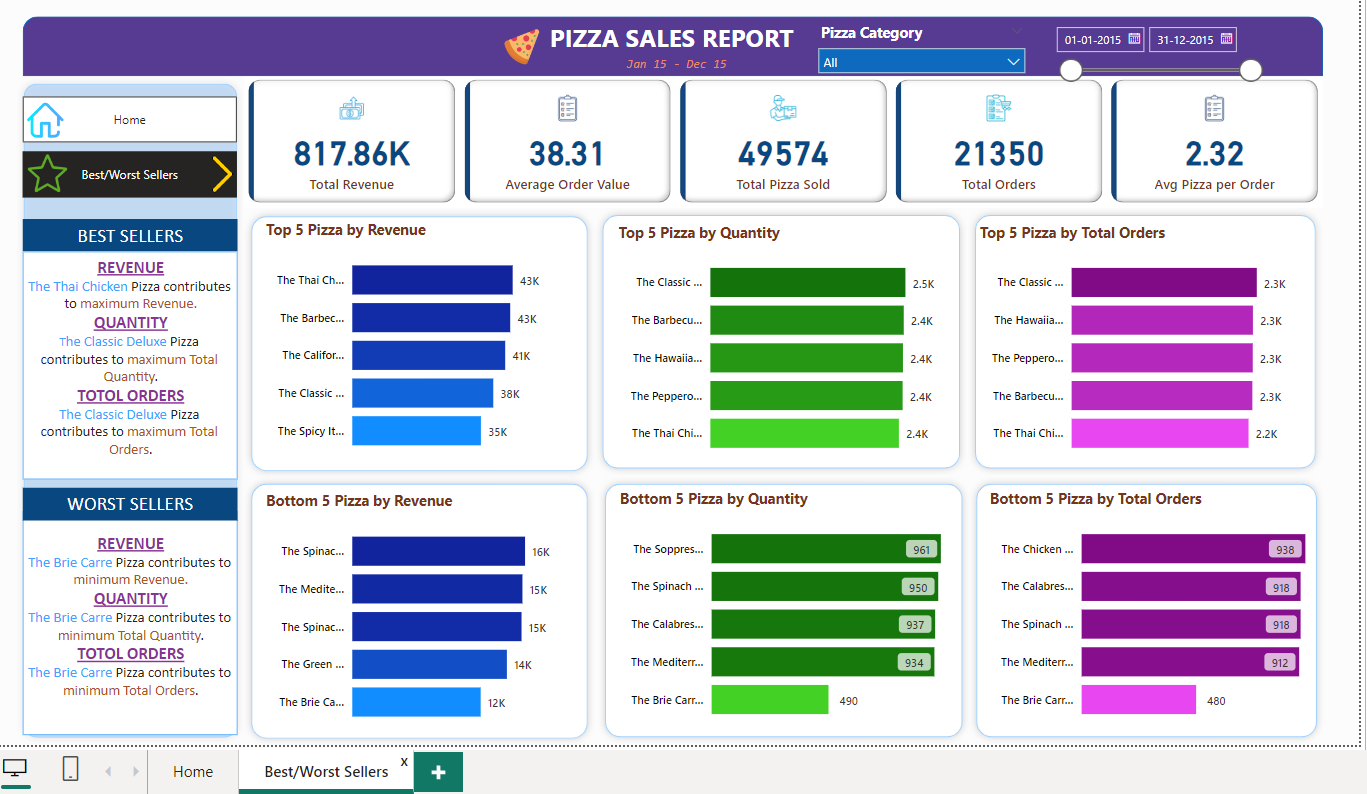1367x794 pixels.
Task: Click the money icon above Total Revenue
Action: (x=352, y=107)
